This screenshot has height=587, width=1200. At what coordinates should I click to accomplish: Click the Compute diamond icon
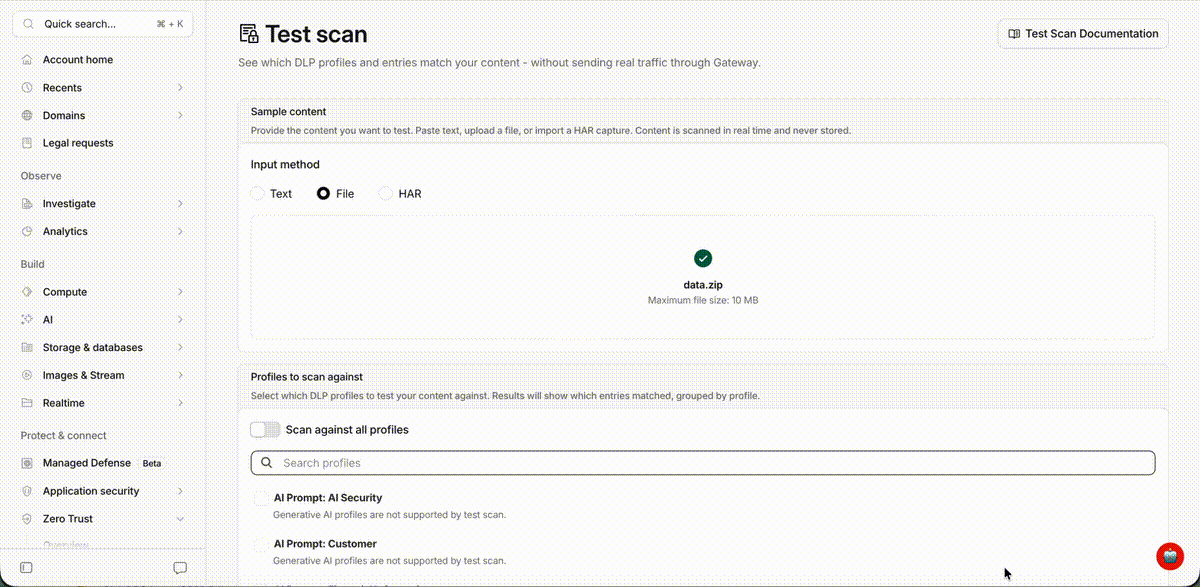(27, 292)
